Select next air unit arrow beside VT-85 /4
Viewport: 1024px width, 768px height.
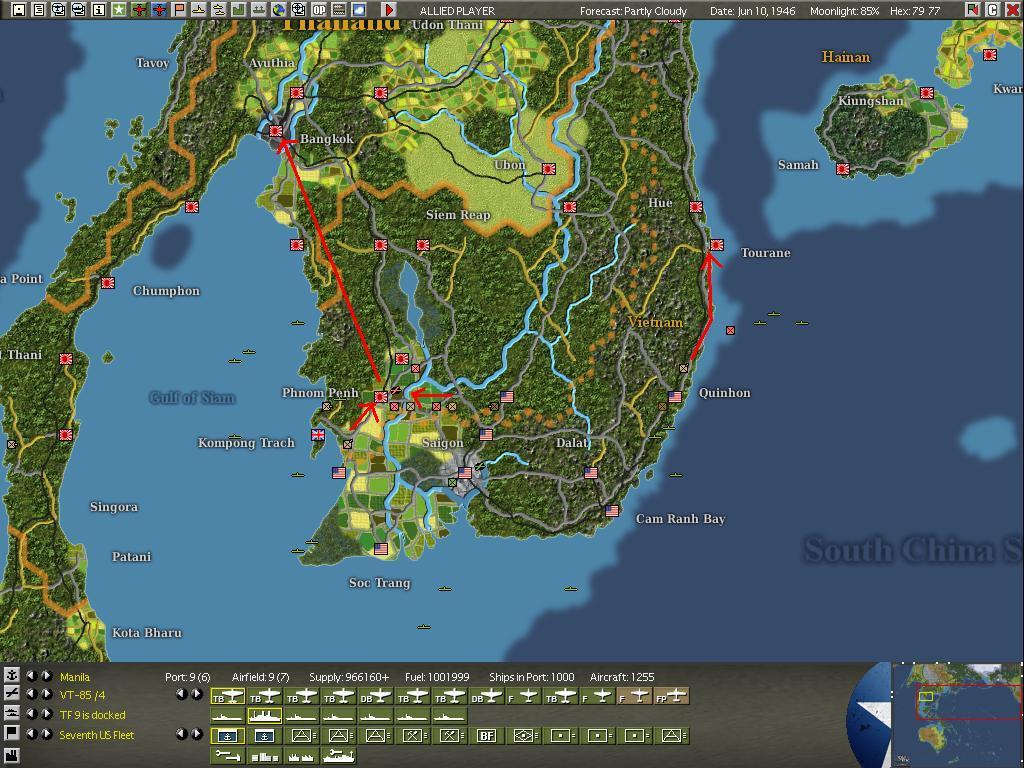(x=47, y=694)
